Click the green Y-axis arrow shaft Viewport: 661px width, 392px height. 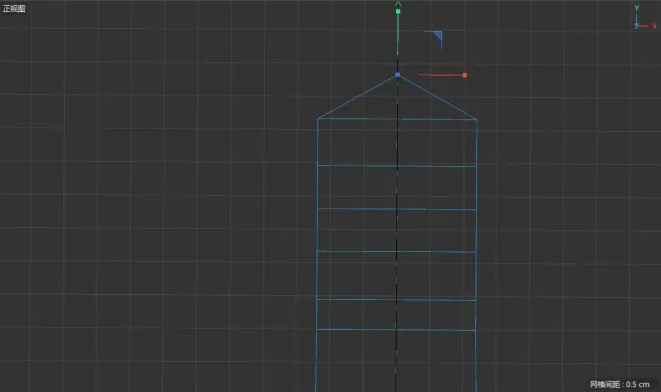point(398,34)
